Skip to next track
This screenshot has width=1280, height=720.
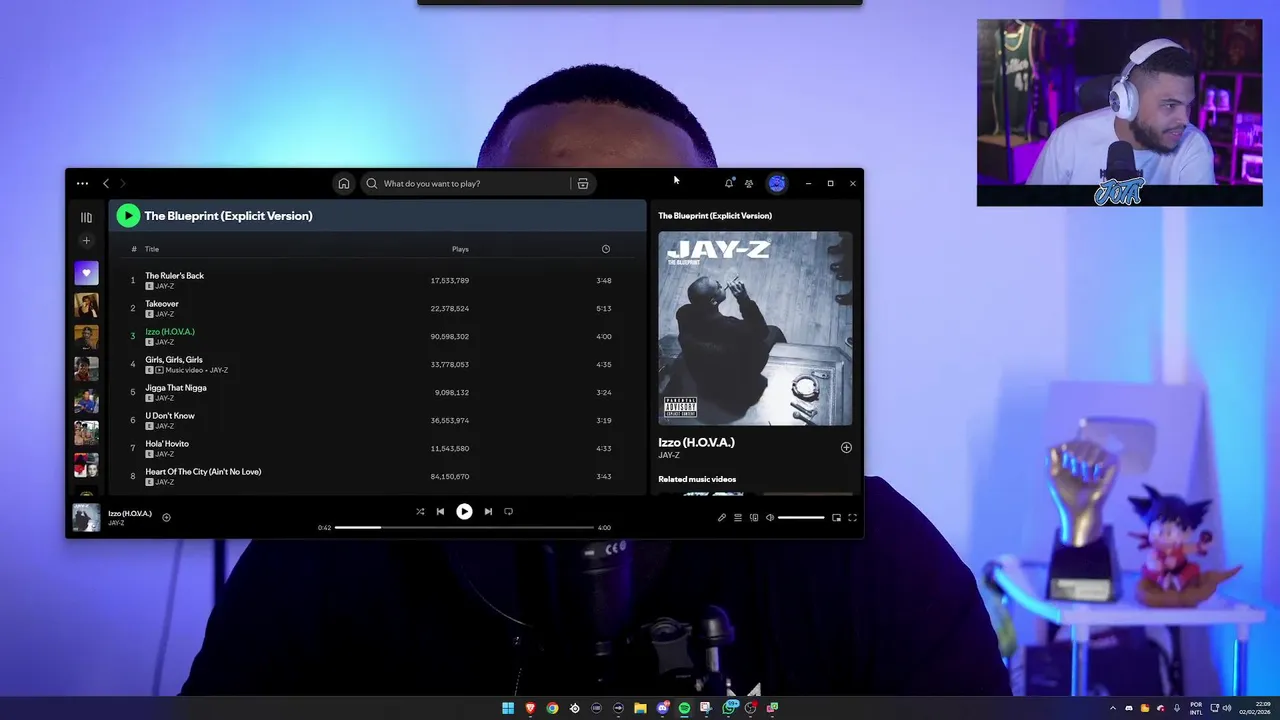click(x=488, y=511)
